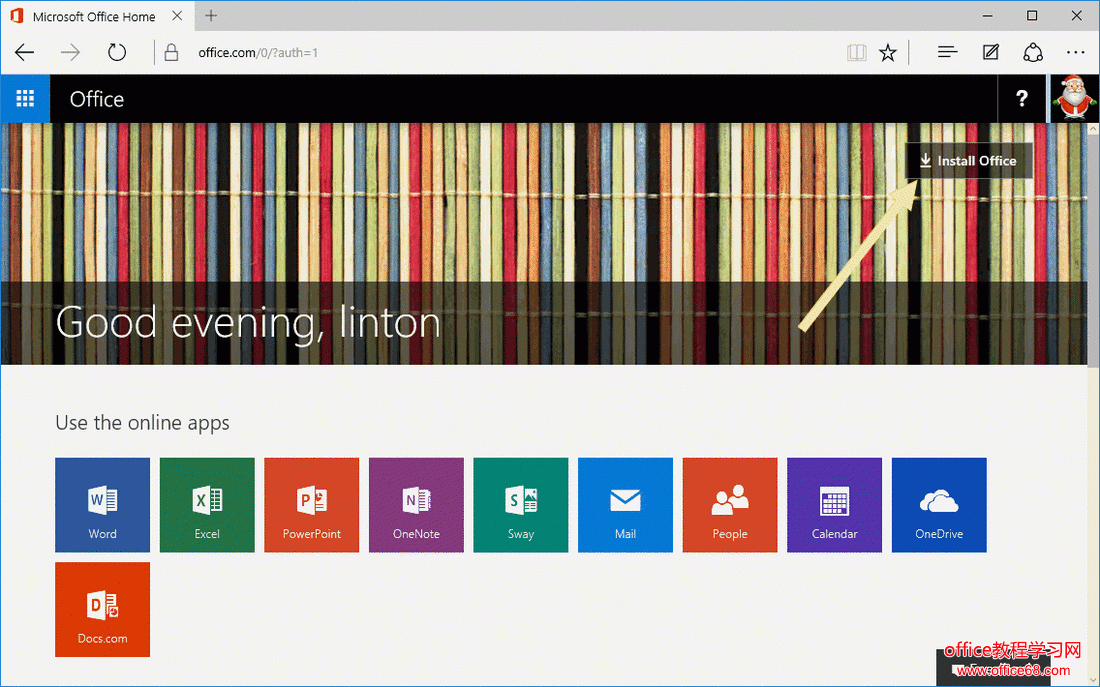Image resolution: width=1100 pixels, height=687 pixels.
Task: Open the Office app launcher grid
Action: tap(25, 98)
